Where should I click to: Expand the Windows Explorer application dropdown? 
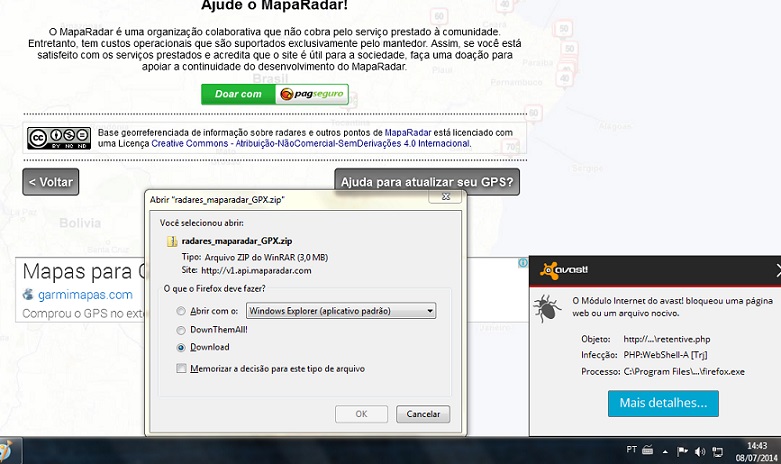coord(341,311)
